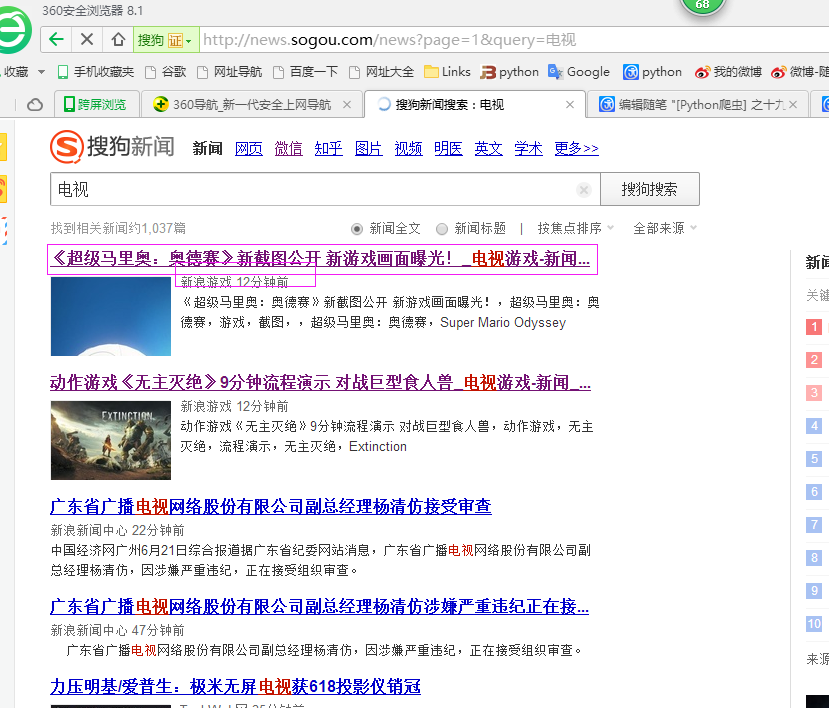
Task: Open the 网址大全 bookmark
Action: coord(382,72)
